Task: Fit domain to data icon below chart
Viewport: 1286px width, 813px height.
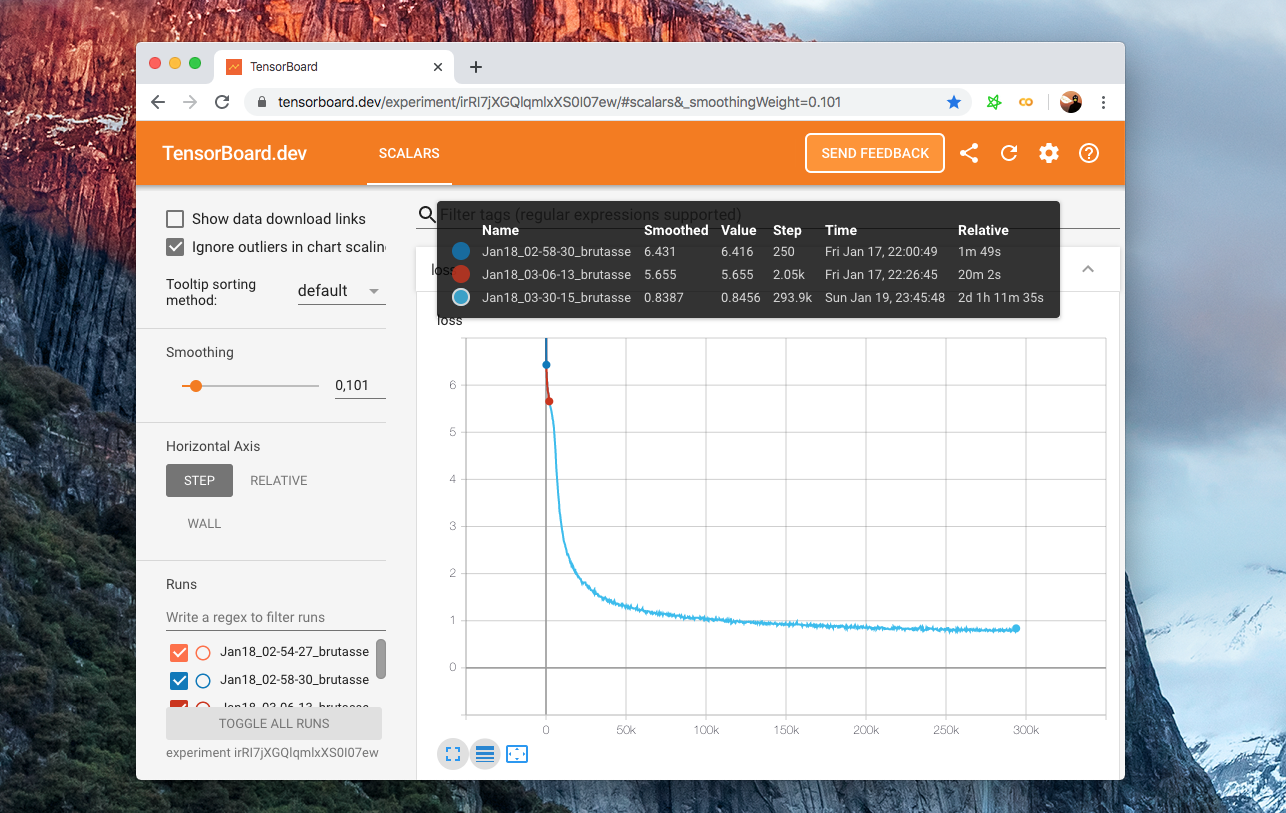Action: click(517, 754)
